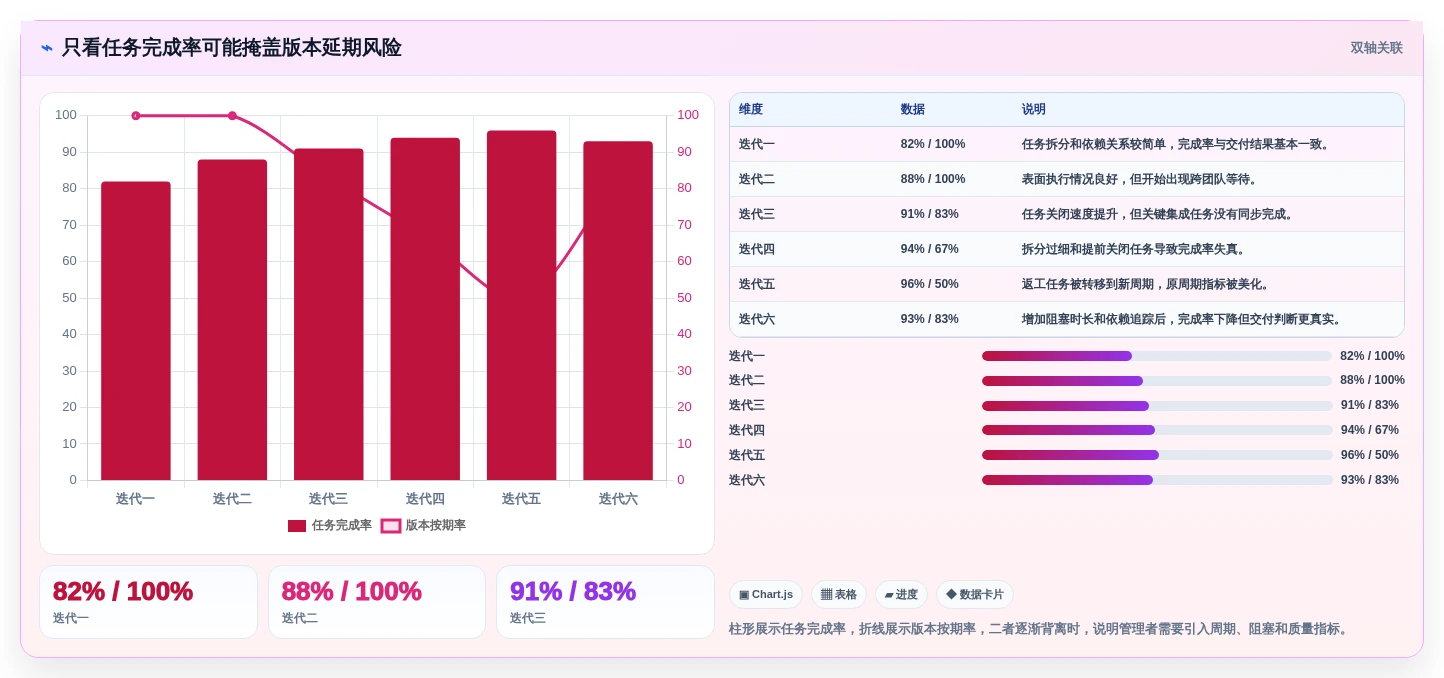Click the 维度 column header

click(751, 110)
